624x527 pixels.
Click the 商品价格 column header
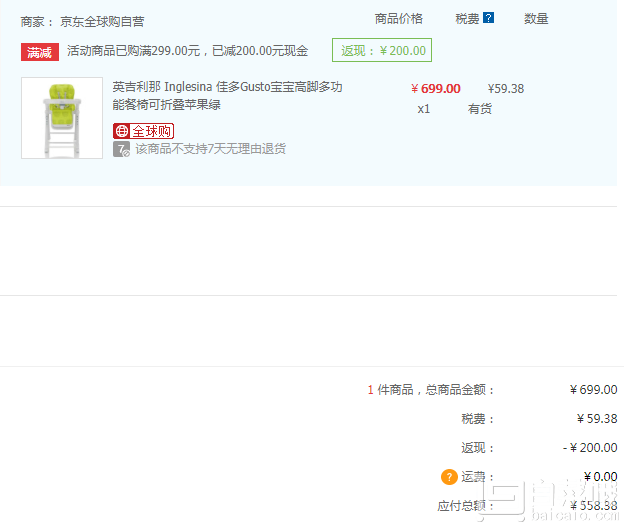(398, 19)
